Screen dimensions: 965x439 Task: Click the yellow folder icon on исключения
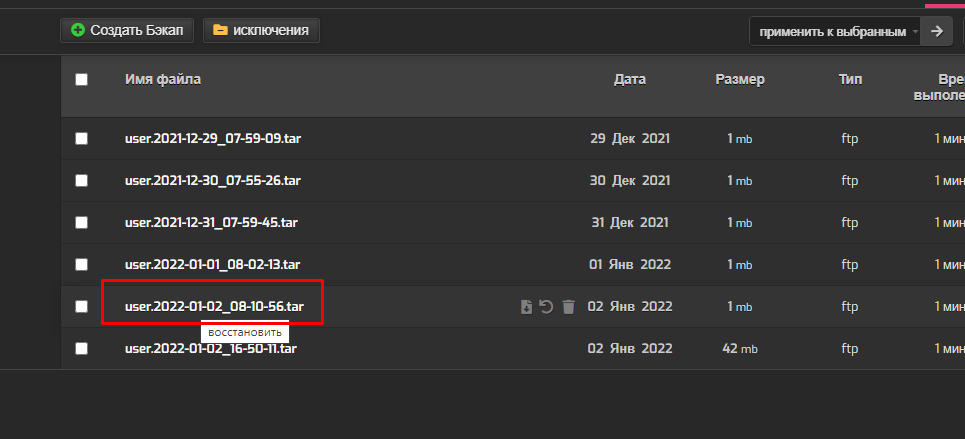tap(220, 30)
